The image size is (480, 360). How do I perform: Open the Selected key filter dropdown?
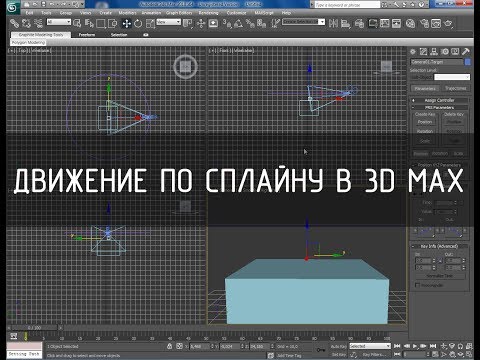[370, 346]
